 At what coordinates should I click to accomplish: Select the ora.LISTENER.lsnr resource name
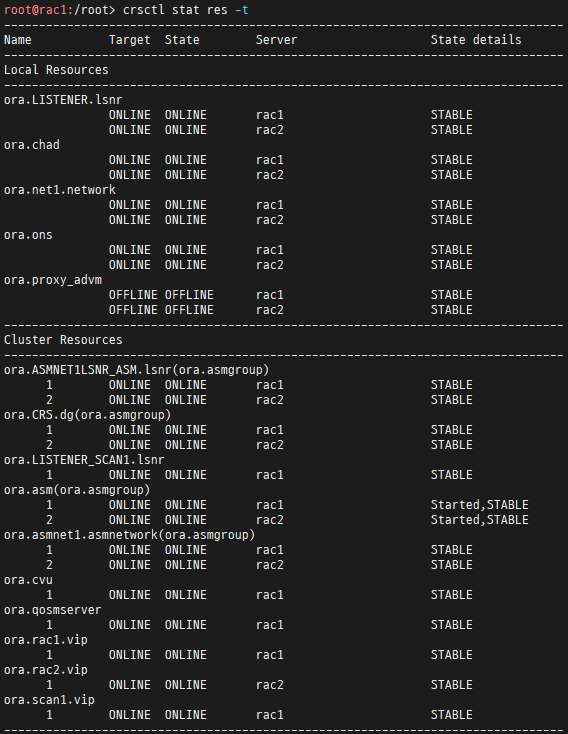[x=63, y=100]
